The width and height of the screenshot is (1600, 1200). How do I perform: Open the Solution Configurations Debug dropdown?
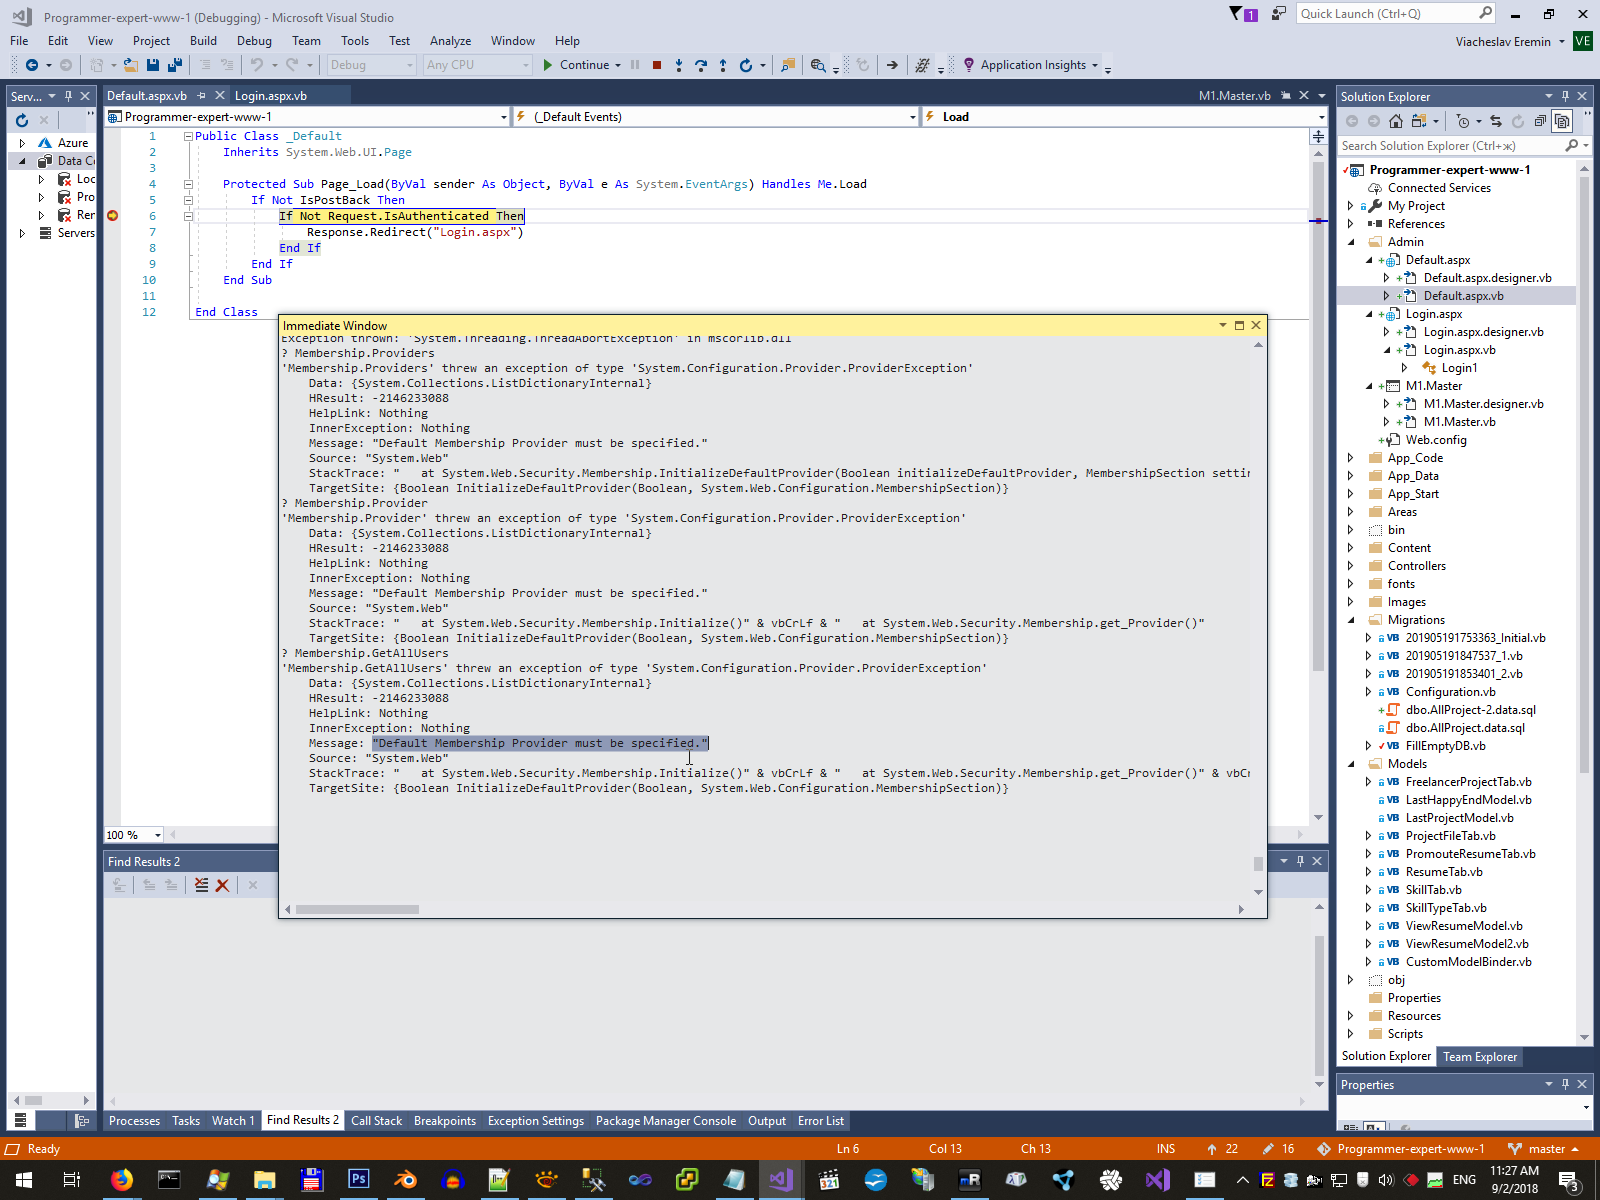(372, 65)
